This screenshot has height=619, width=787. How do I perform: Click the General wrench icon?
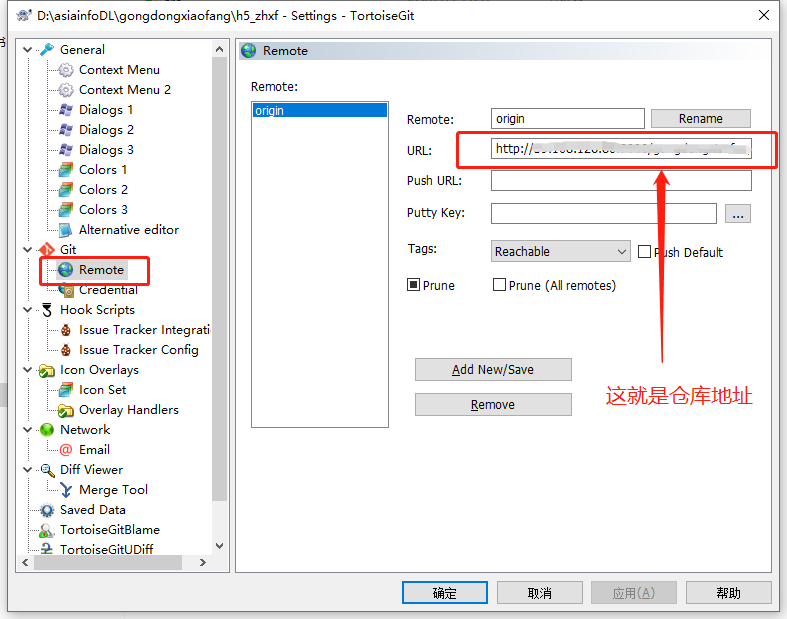pos(47,50)
